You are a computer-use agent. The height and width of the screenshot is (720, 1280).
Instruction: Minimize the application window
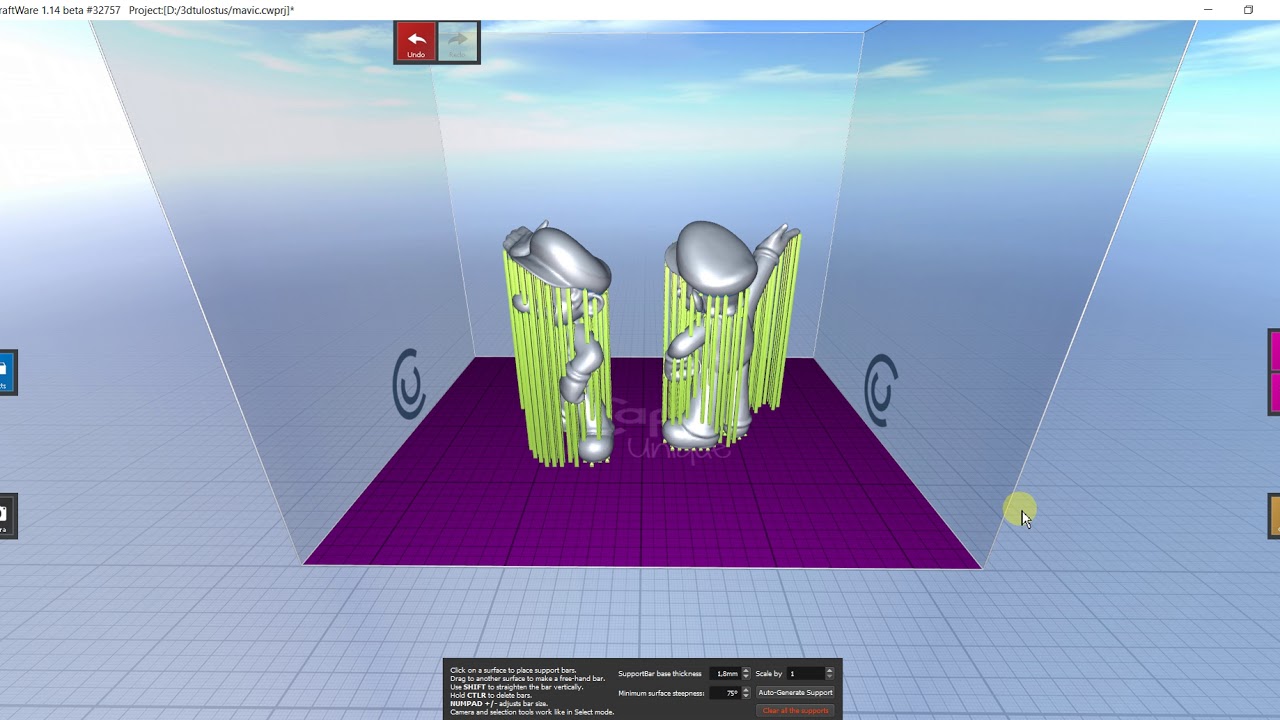coord(1208,10)
